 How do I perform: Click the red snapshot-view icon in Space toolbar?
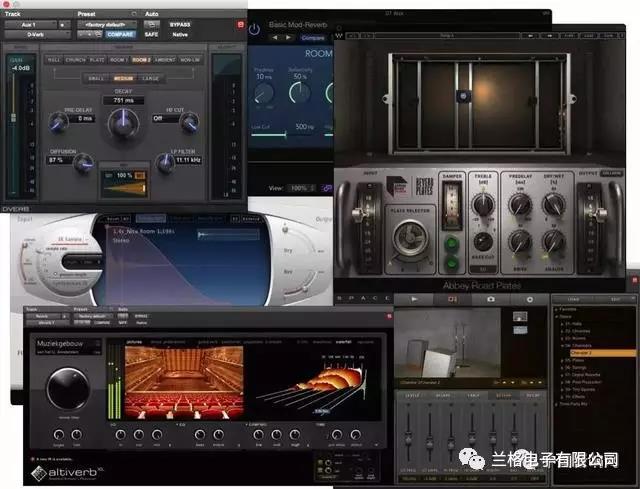click(x=452, y=299)
